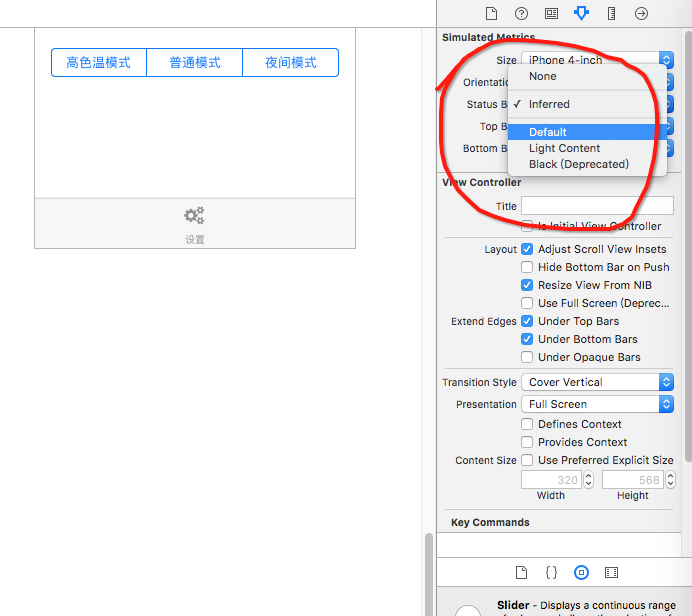
Task: Open the Size inspector ruler icon
Action: tap(611, 13)
